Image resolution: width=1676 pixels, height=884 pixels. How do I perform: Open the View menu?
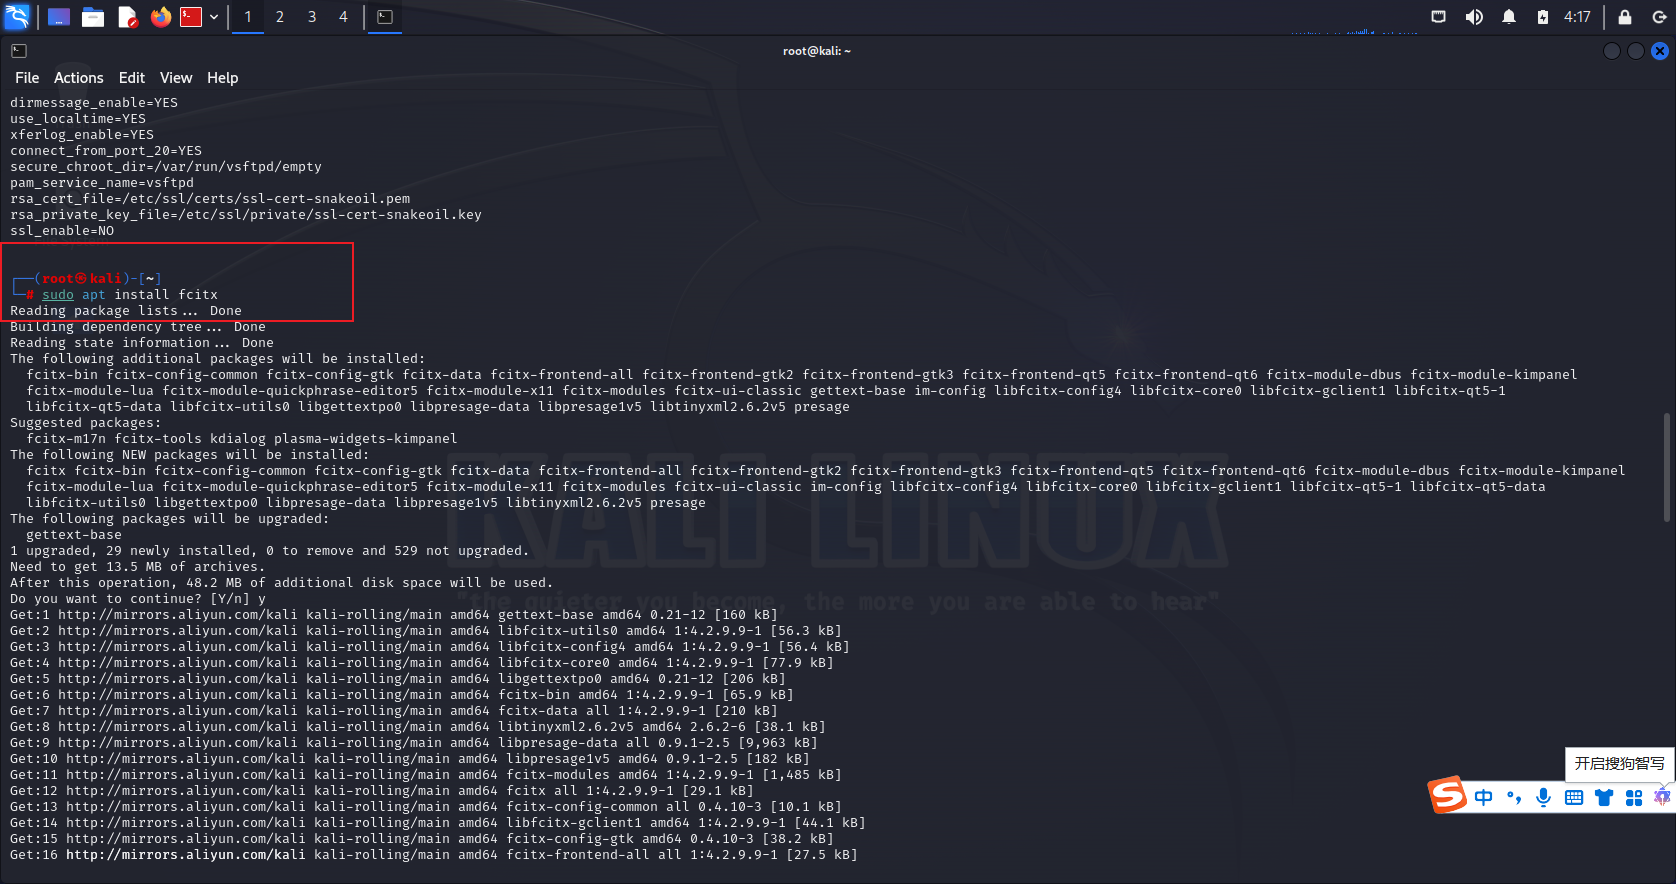click(x=176, y=78)
